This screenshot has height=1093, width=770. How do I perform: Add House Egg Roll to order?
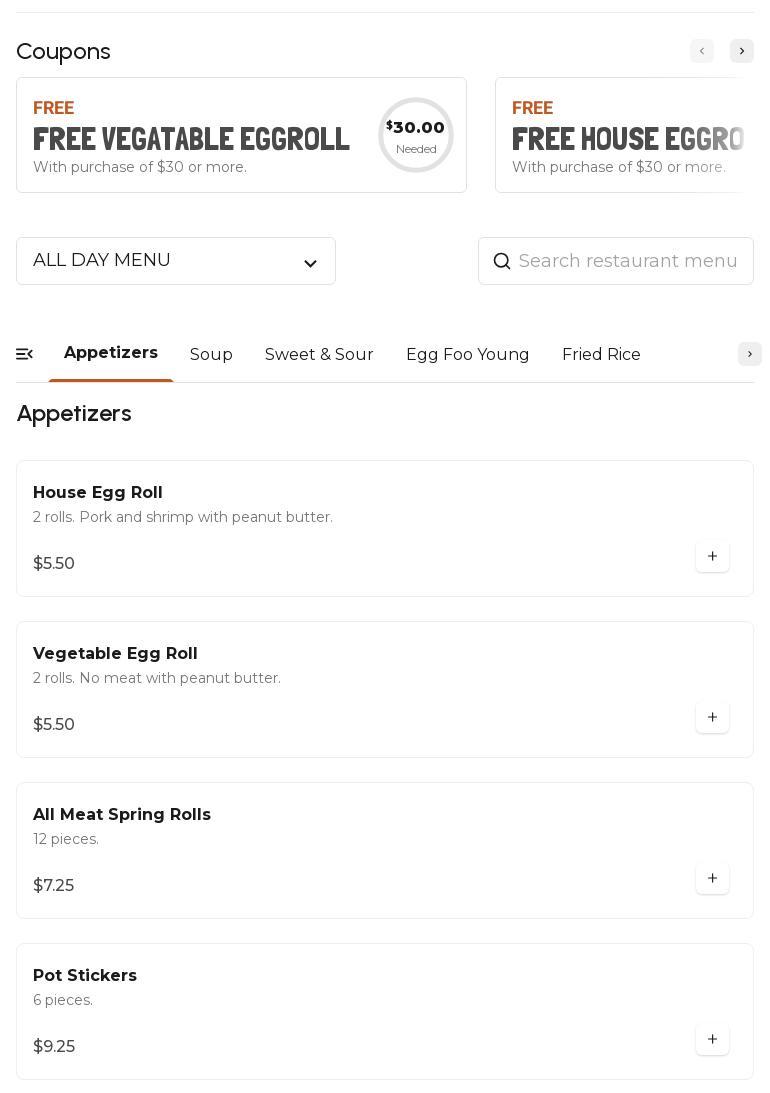coord(712,557)
